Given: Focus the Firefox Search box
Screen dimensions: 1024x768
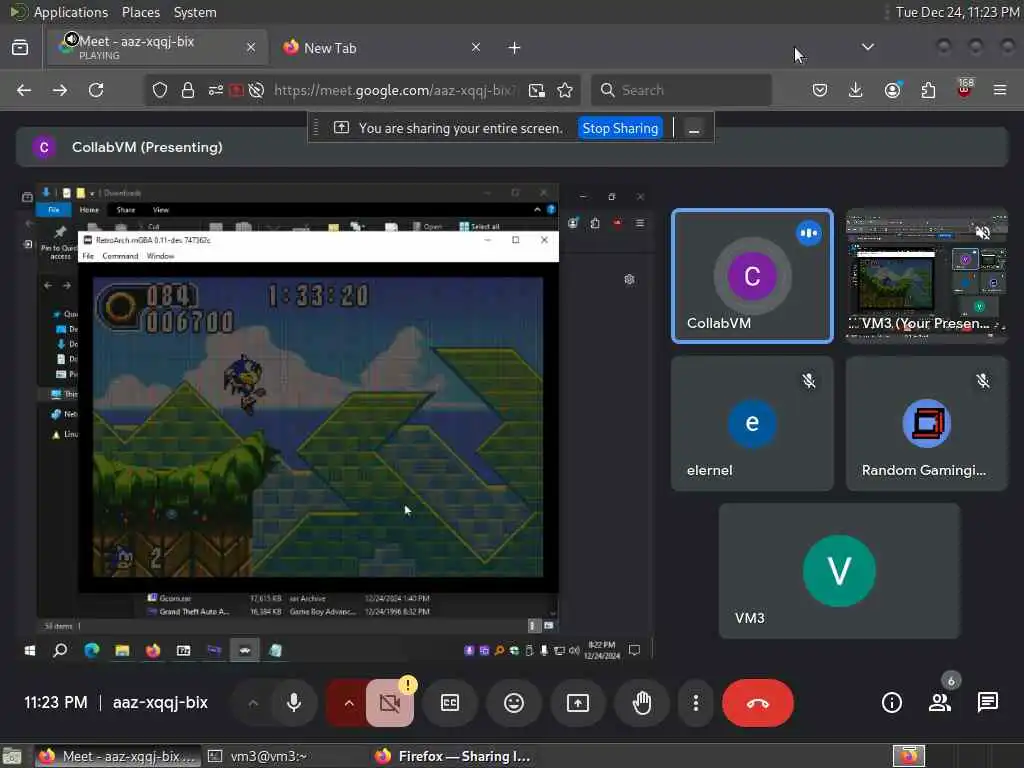Looking at the screenshot, I should [x=681, y=90].
